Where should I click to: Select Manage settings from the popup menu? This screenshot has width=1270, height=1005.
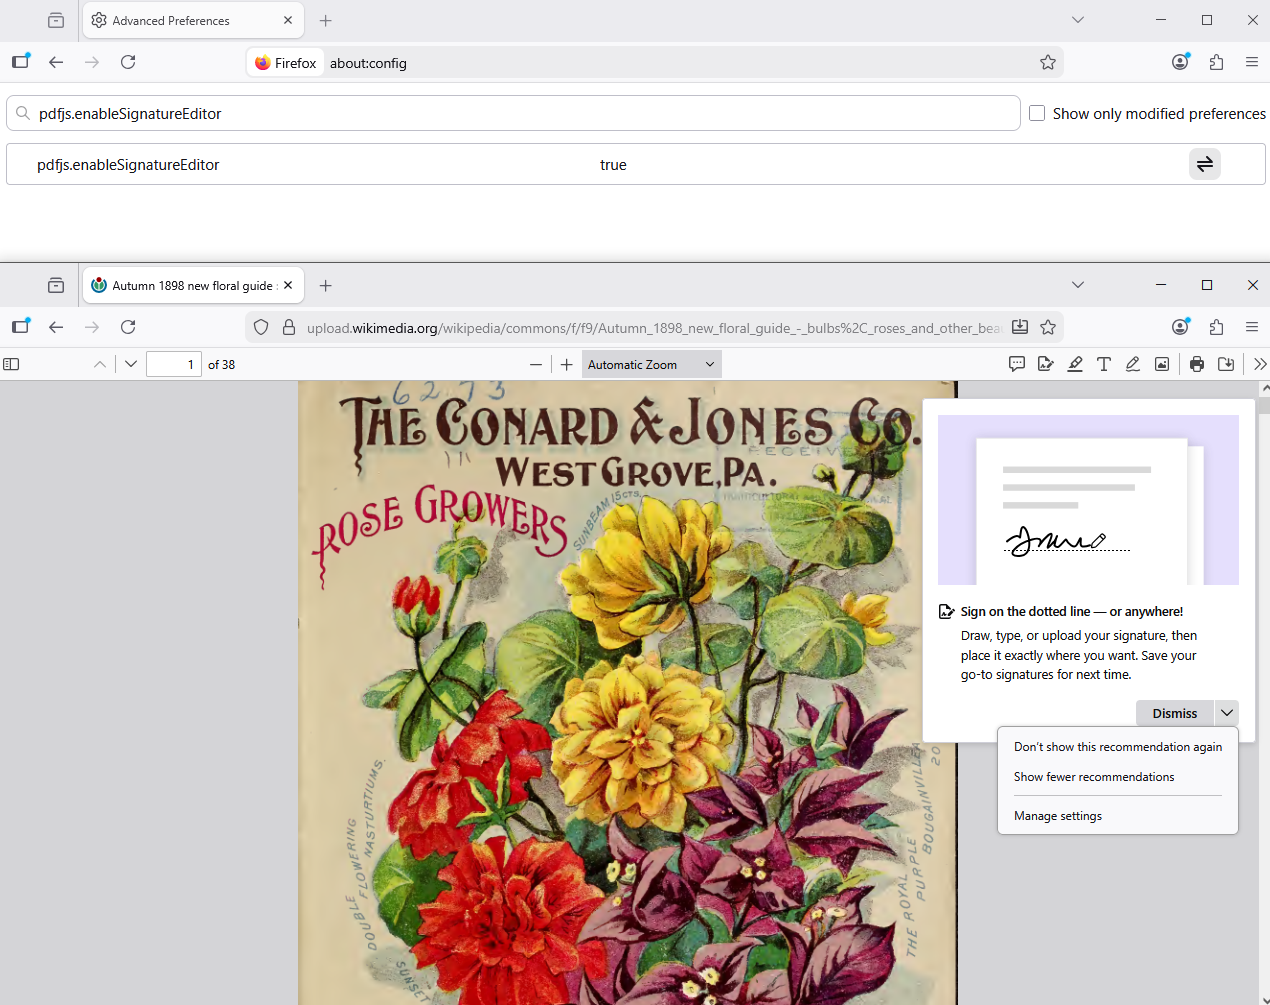pyautogui.click(x=1058, y=816)
